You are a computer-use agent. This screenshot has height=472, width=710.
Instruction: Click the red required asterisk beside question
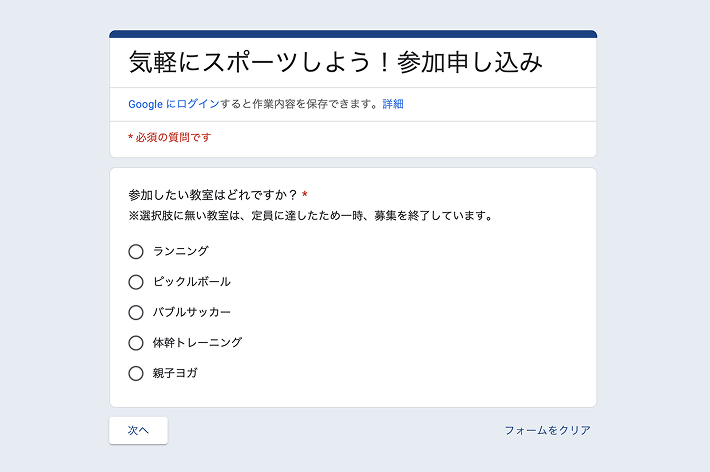305,195
